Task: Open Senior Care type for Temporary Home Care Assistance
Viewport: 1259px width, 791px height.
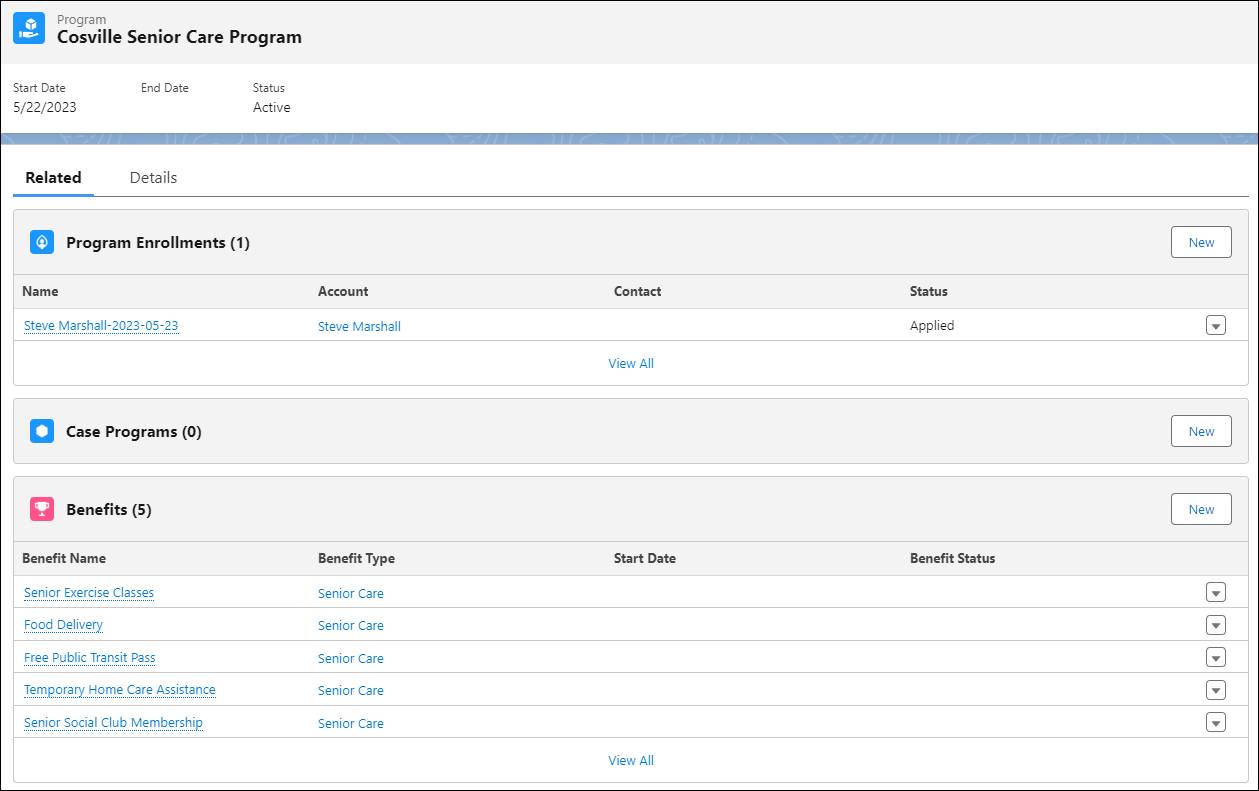Action: click(351, 690)
